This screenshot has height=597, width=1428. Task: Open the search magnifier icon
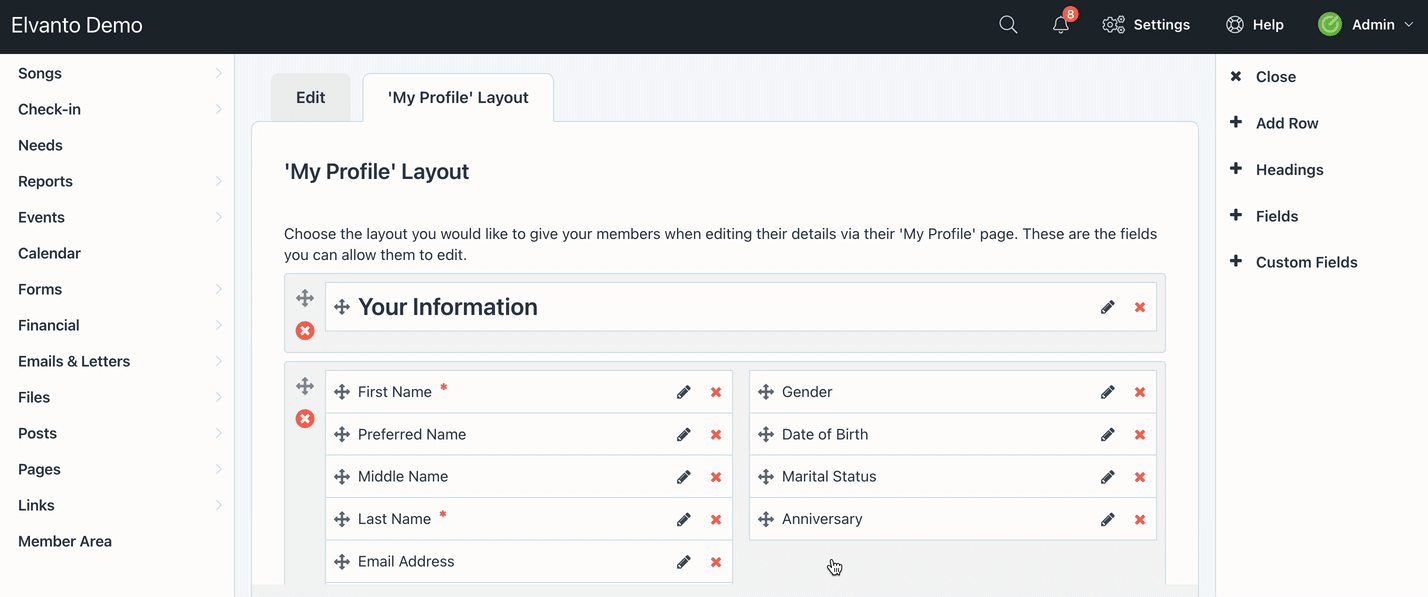1008,25
